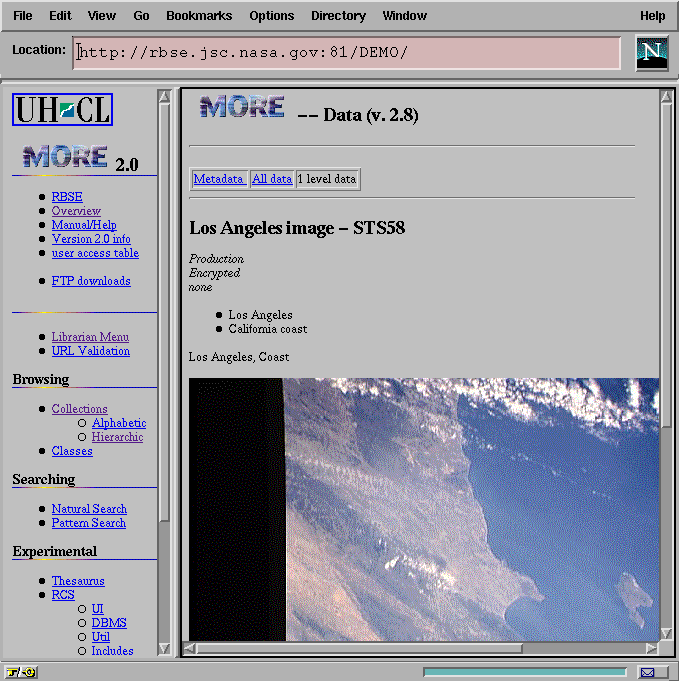Select the All data tab
Screen dimensions: 679x681
[272, 179]
